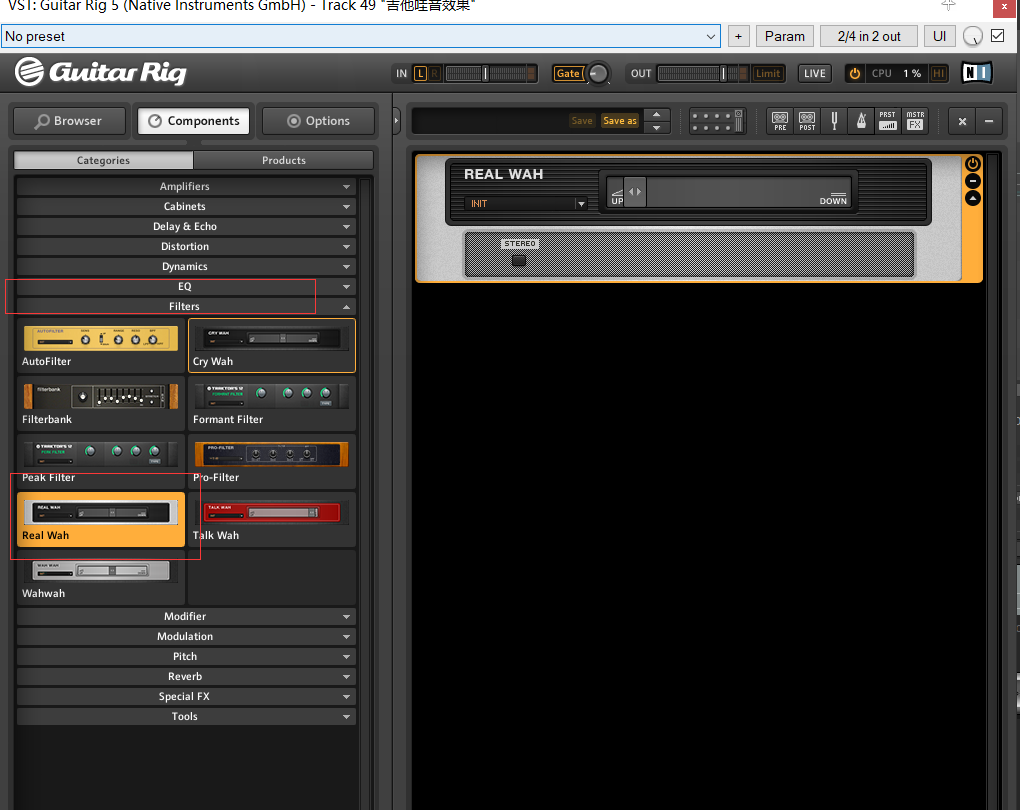This screenshot has width=1020, height=810.
Task: Expand the Amplifiers category
Action: point(185,187)
